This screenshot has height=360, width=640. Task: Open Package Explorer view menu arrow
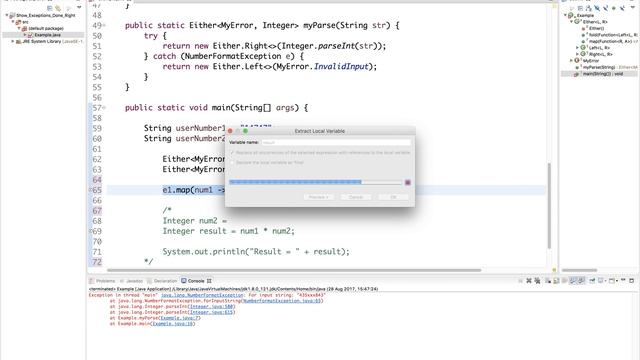[x=79, y=7]
